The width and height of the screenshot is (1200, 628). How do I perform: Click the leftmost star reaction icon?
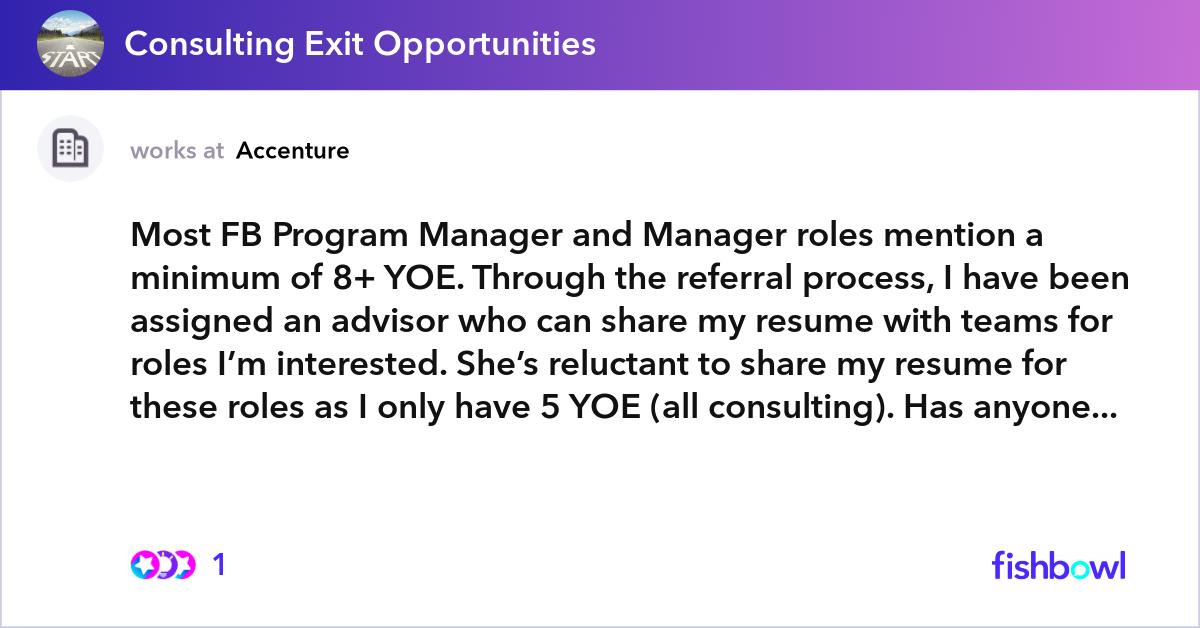tap(143, 566)
